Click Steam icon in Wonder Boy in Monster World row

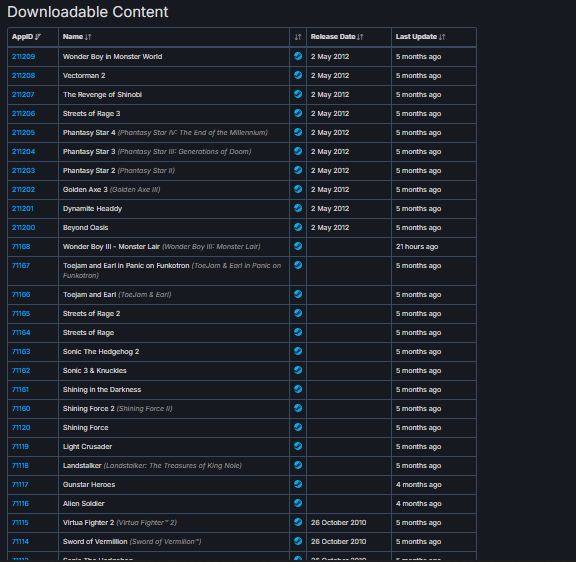coord(298,56)
